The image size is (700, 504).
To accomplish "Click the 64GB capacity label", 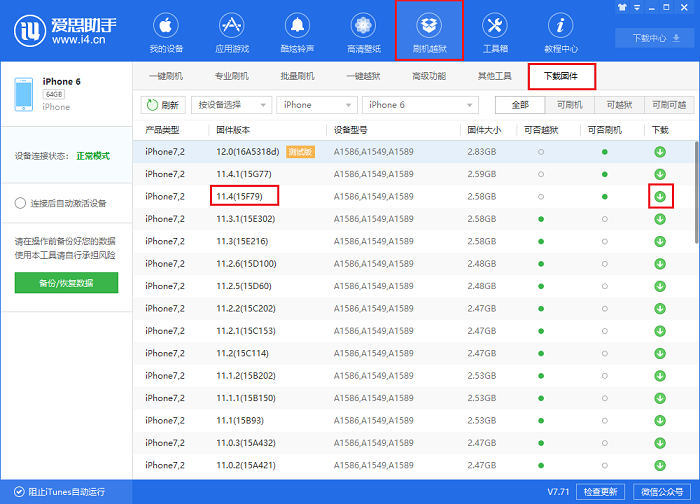I will pos(54,94).
